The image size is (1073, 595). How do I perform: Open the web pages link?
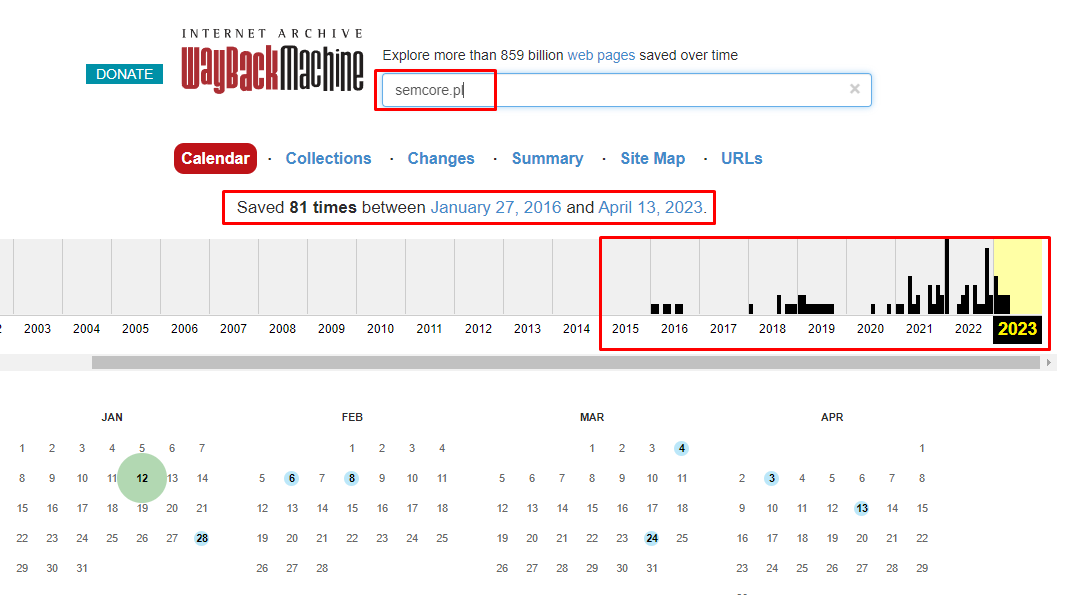601,55
